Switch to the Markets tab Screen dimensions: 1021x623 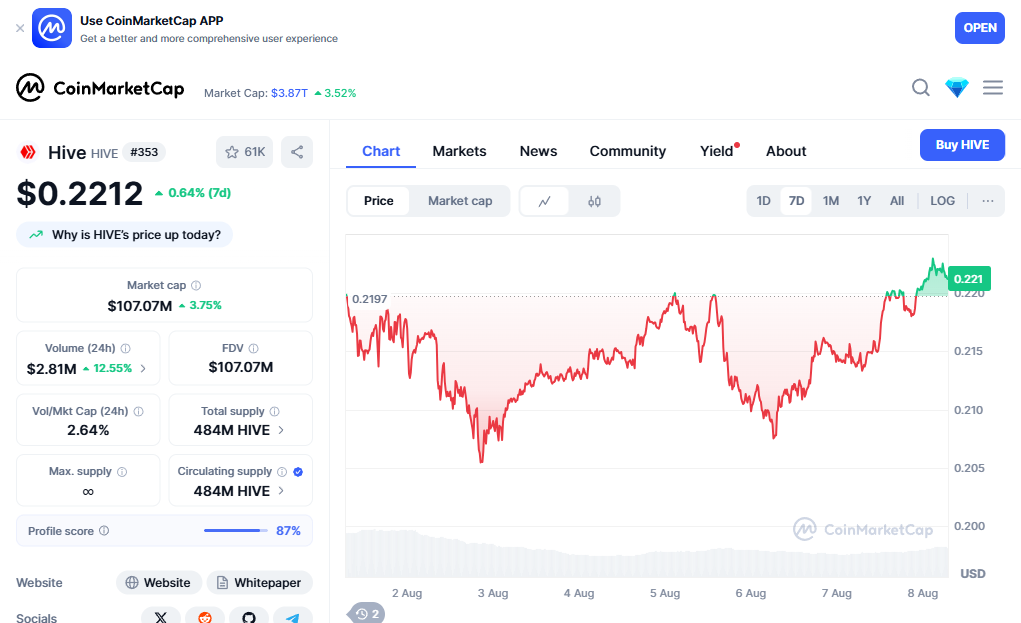click(459, 151)
